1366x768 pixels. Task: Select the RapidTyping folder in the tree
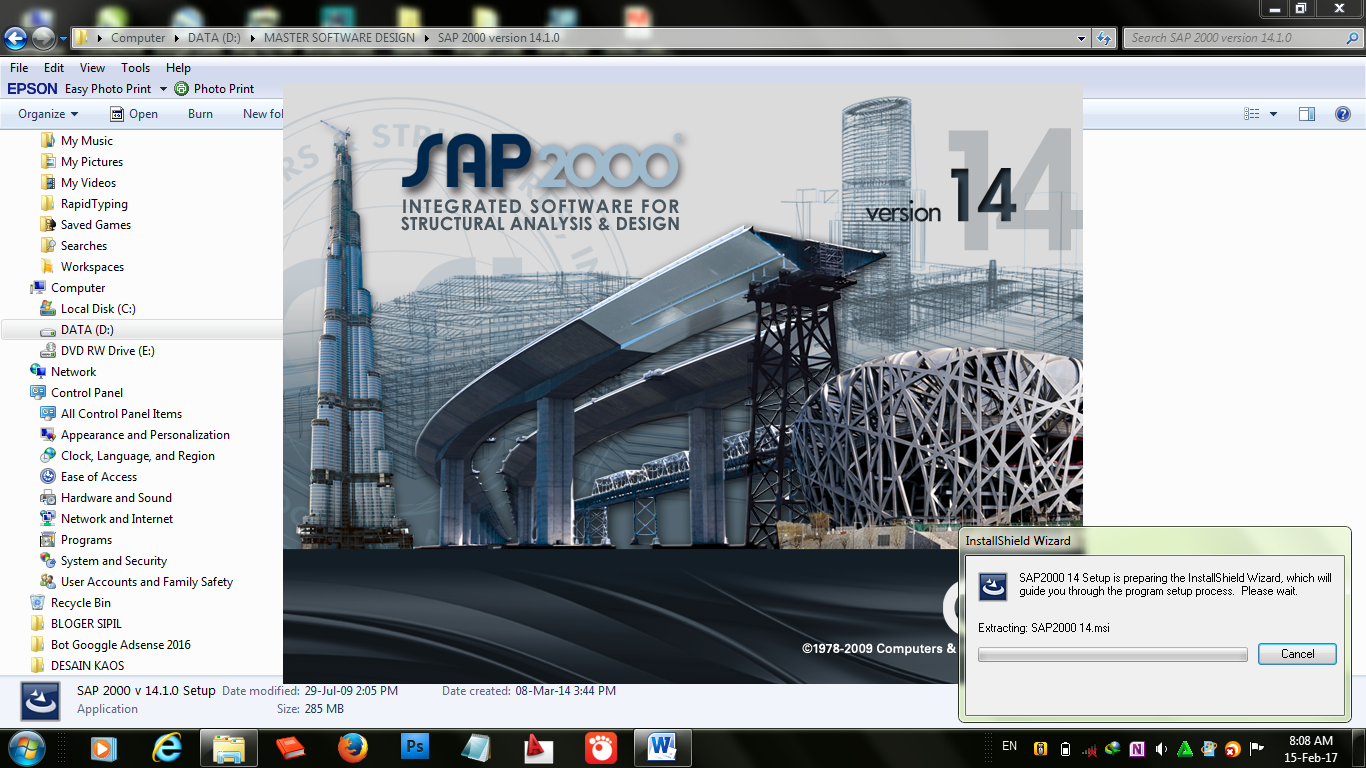[94, 204]
